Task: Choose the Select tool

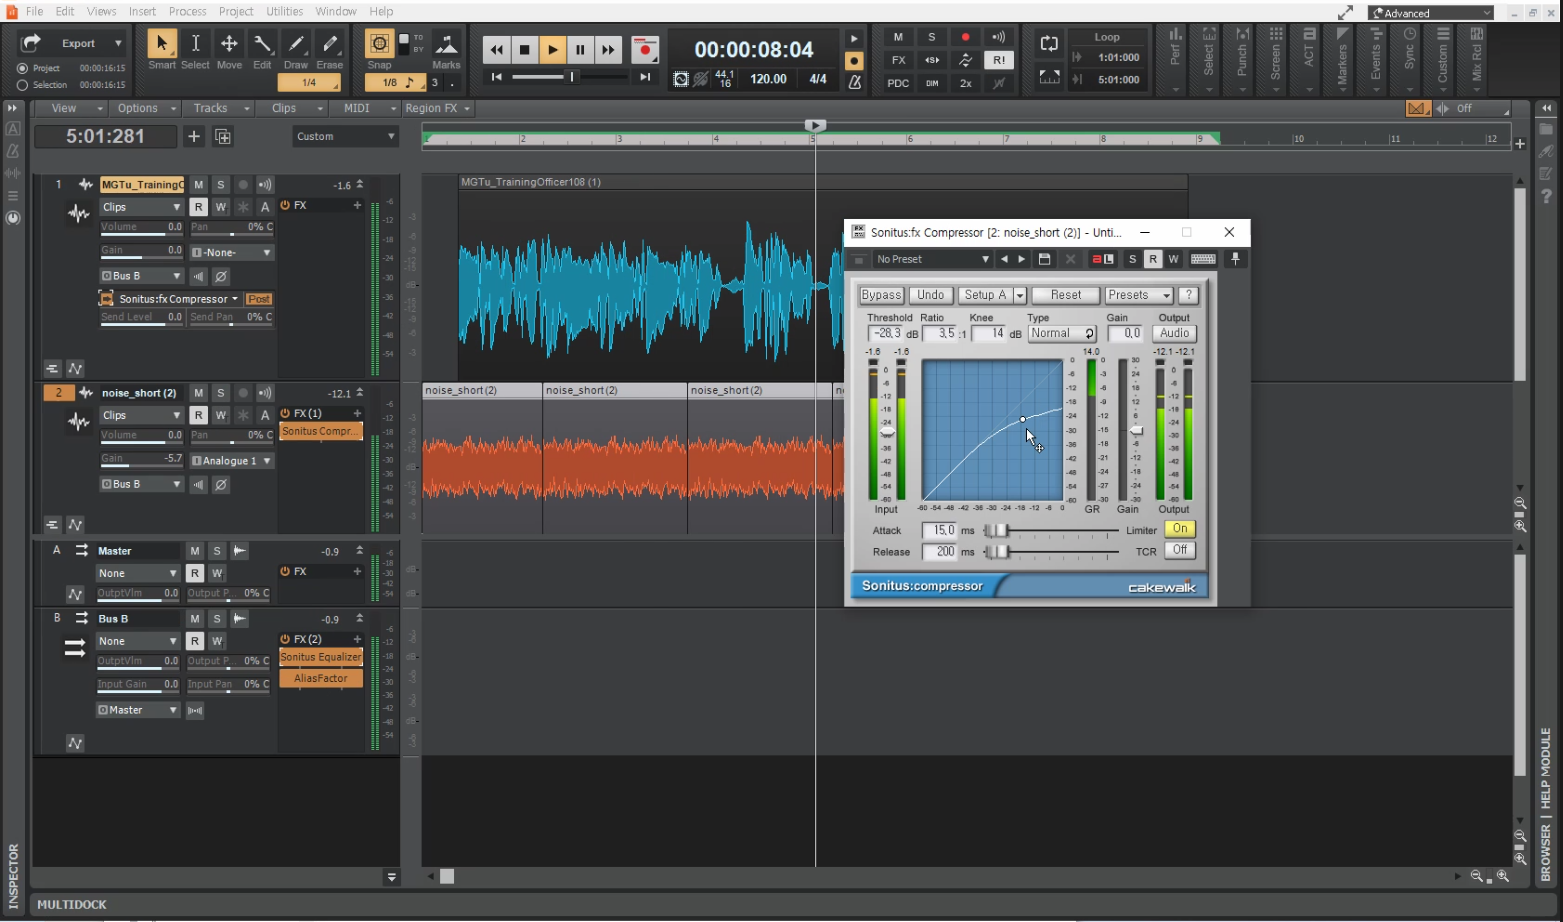Action: (x=195, y=44)
